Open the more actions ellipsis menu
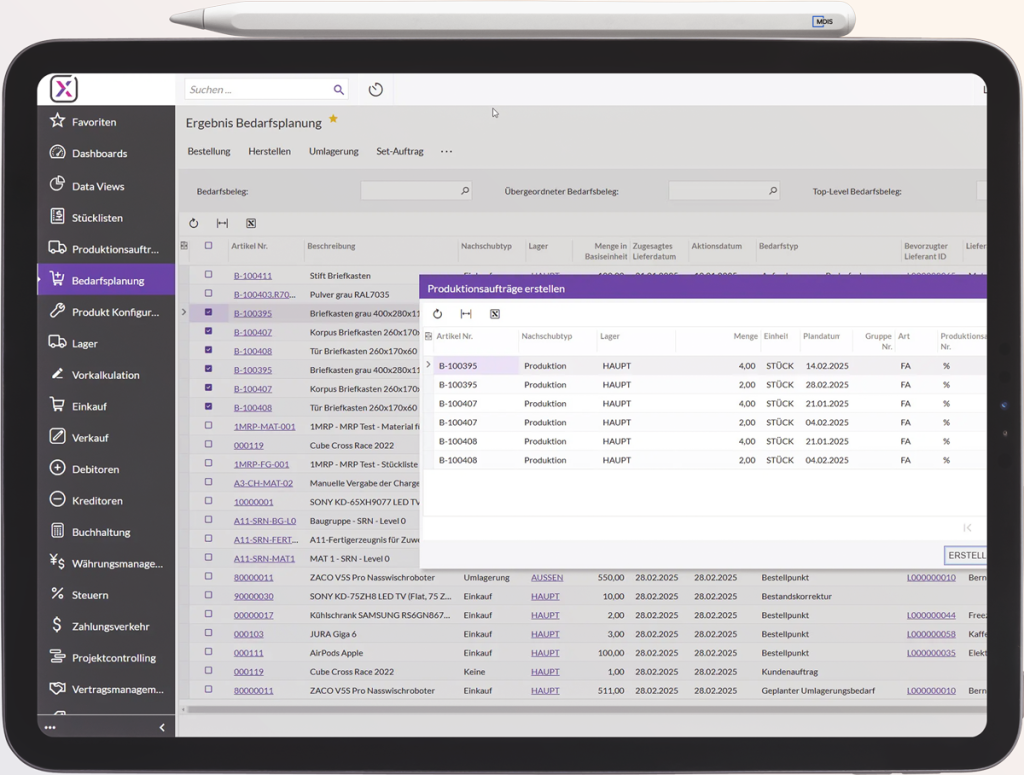Viewport: 1024px width, 775px height. pos(446,152)
